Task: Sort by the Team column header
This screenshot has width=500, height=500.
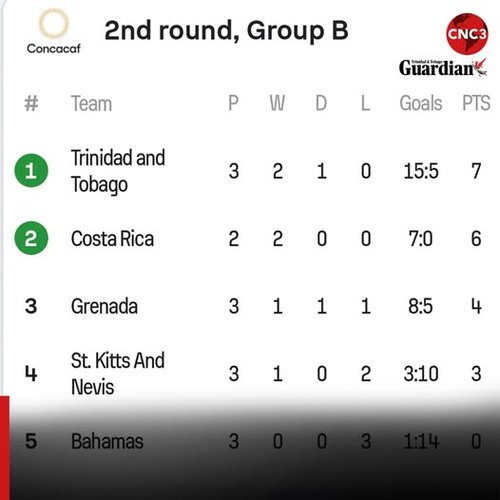Action: tap(91, 103)
